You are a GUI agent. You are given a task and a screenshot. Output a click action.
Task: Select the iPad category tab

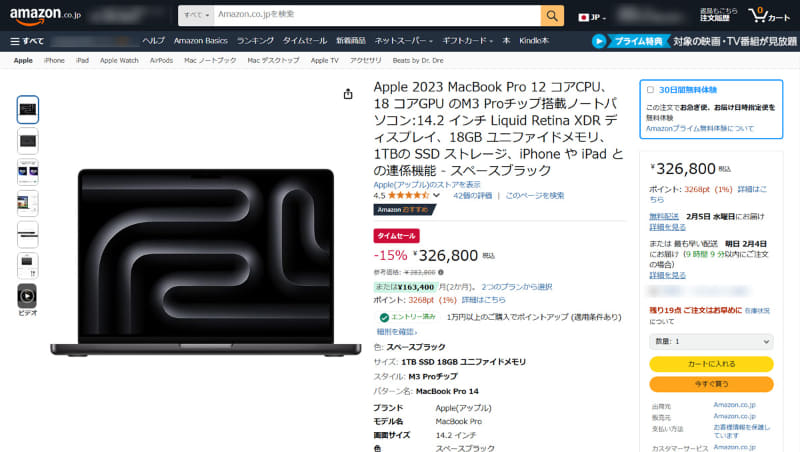82,60
